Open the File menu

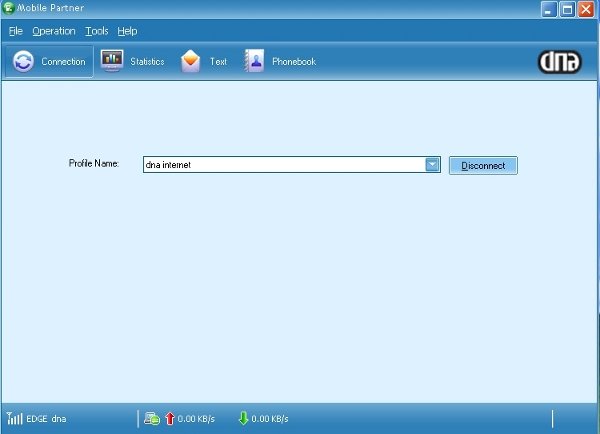point(16,31)
